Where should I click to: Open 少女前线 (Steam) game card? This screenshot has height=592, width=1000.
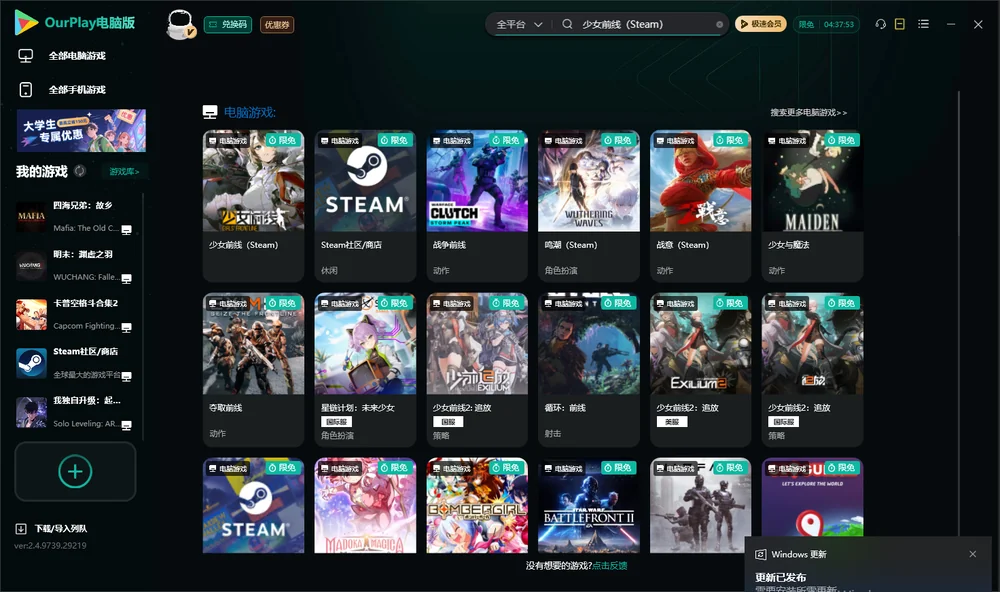tap(253, 206)
